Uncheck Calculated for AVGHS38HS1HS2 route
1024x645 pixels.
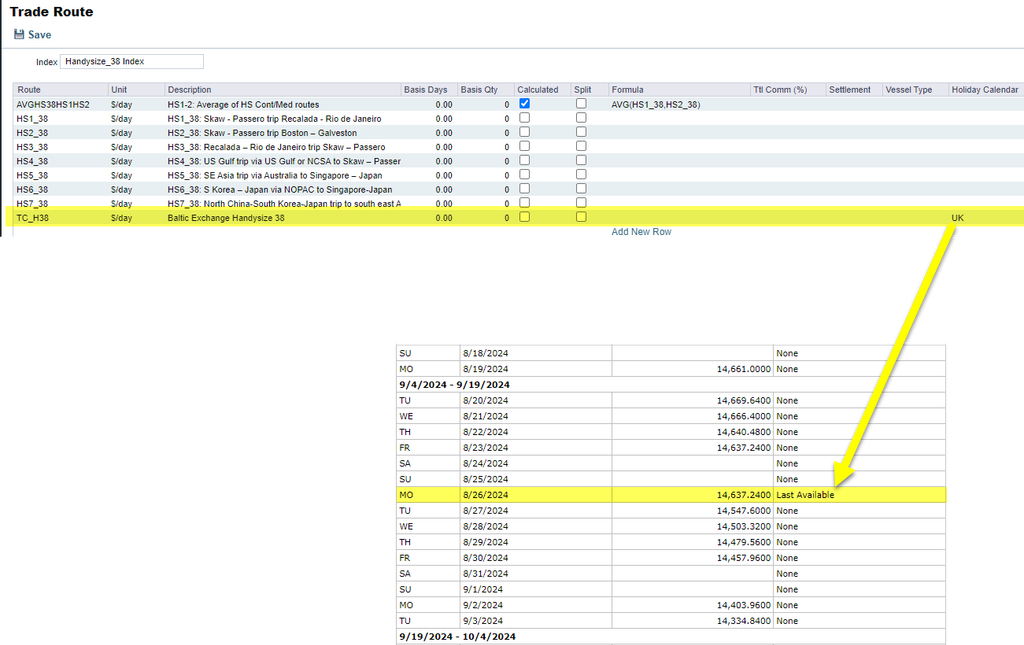(525, 103)
